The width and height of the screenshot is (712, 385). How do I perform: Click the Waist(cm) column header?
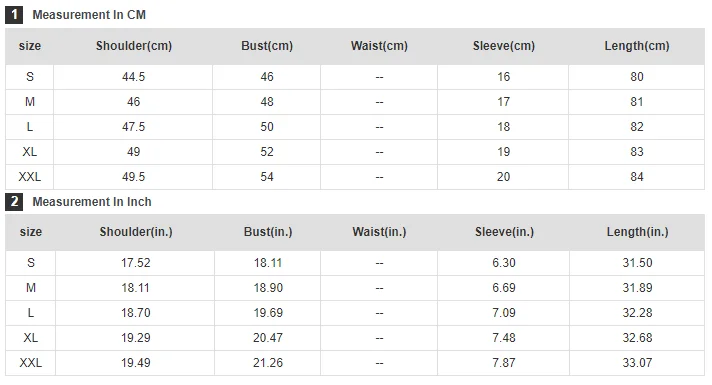point(379,46)
